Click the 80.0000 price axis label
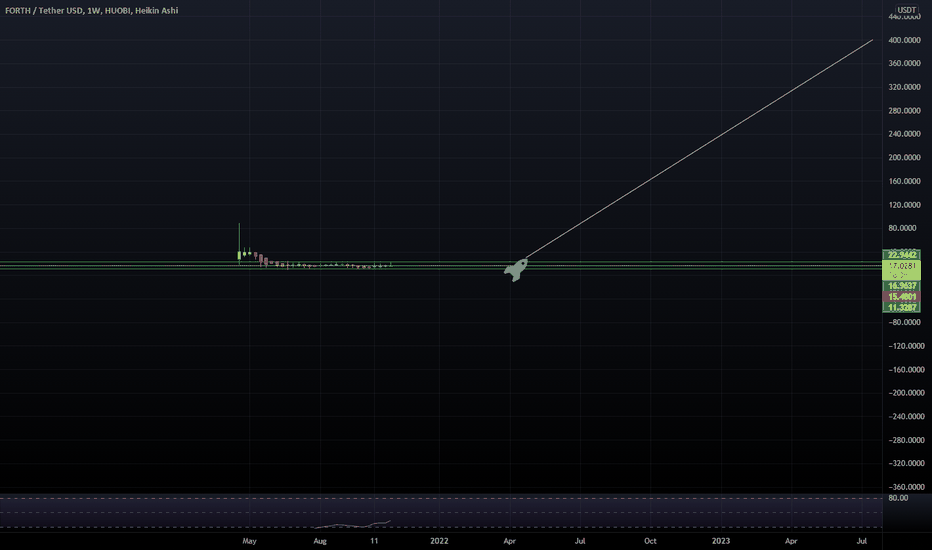Image resolution: width=932 pixels, height=550 pixels. (x=902, y=228)
